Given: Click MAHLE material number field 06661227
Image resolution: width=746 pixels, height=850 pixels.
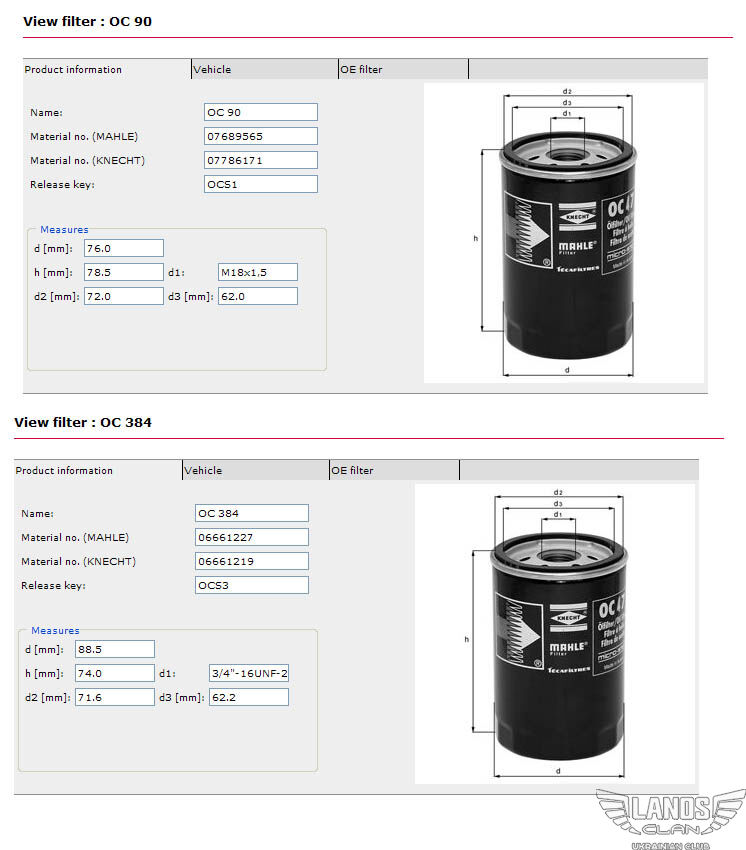Looking at the screenshot, I should tap(252, 537).
